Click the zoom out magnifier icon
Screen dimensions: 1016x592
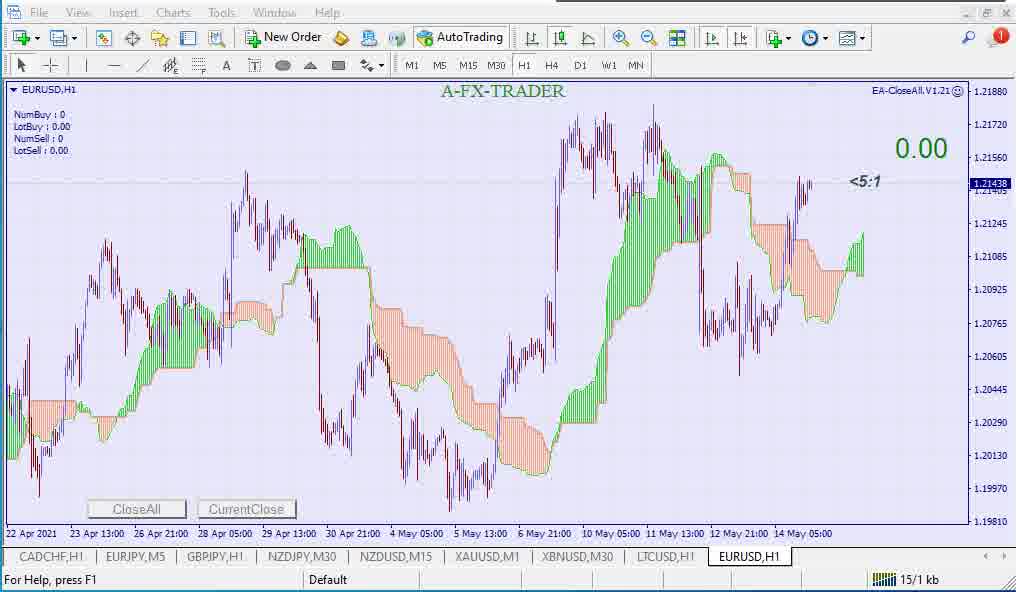(649, 38)
